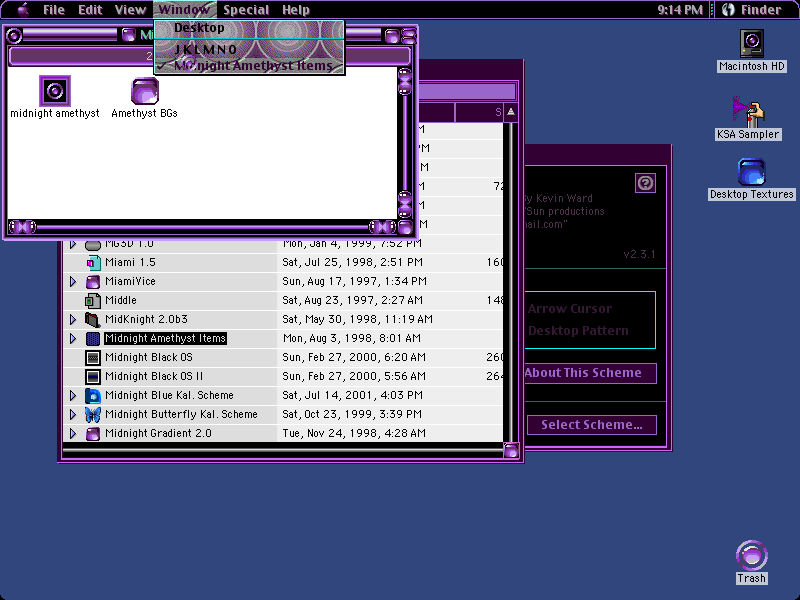Open the View menu
The image size is (800, 600).
tap(130, 10)
